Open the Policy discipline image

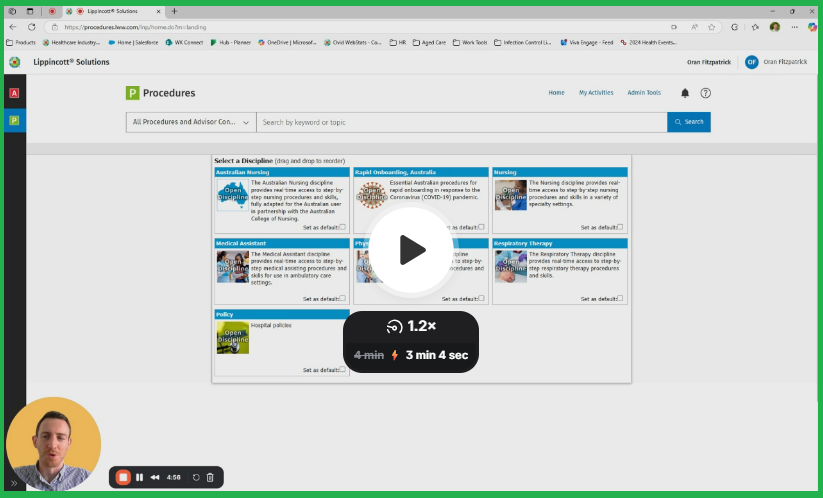[x=232, y=337]
